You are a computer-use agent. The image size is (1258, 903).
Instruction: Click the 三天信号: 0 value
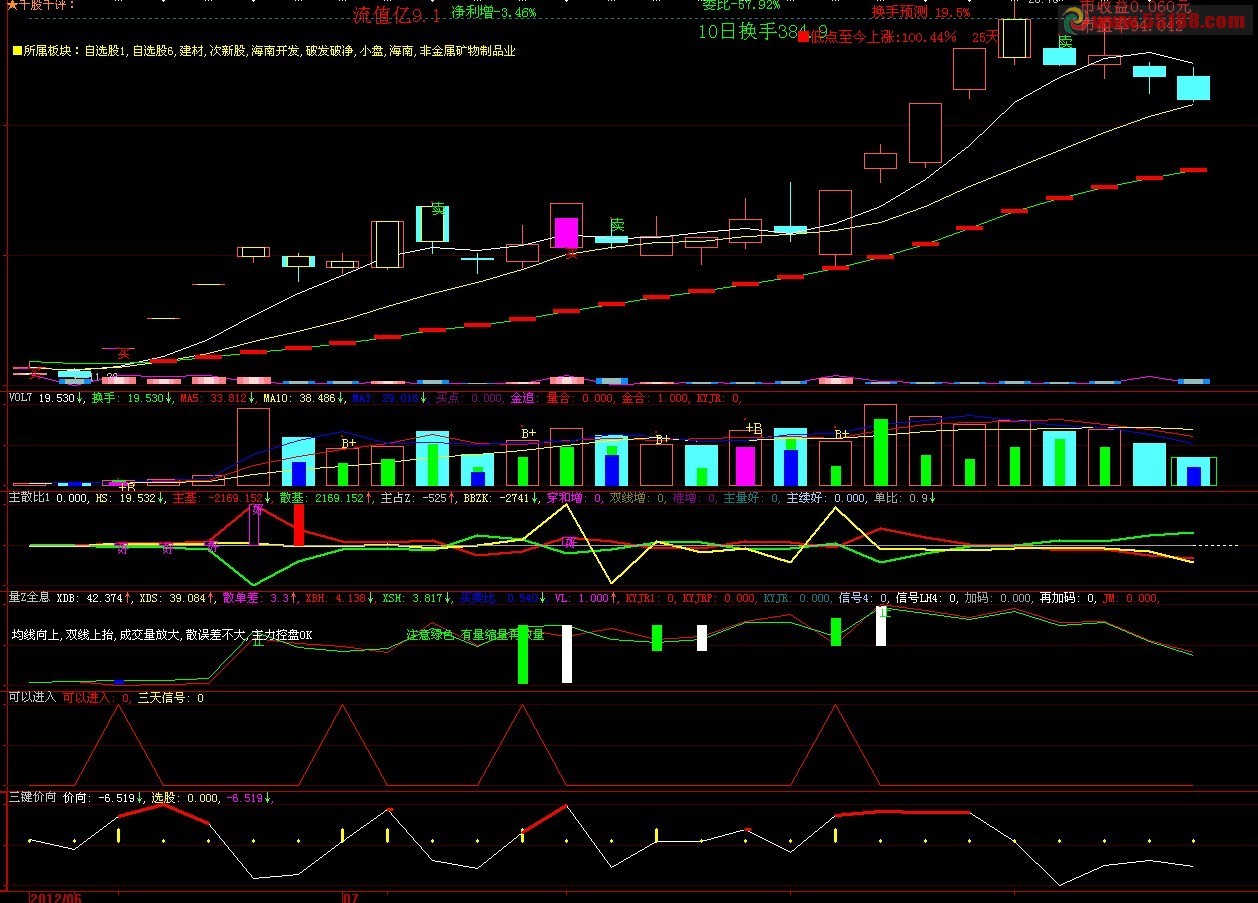(170, 697)
